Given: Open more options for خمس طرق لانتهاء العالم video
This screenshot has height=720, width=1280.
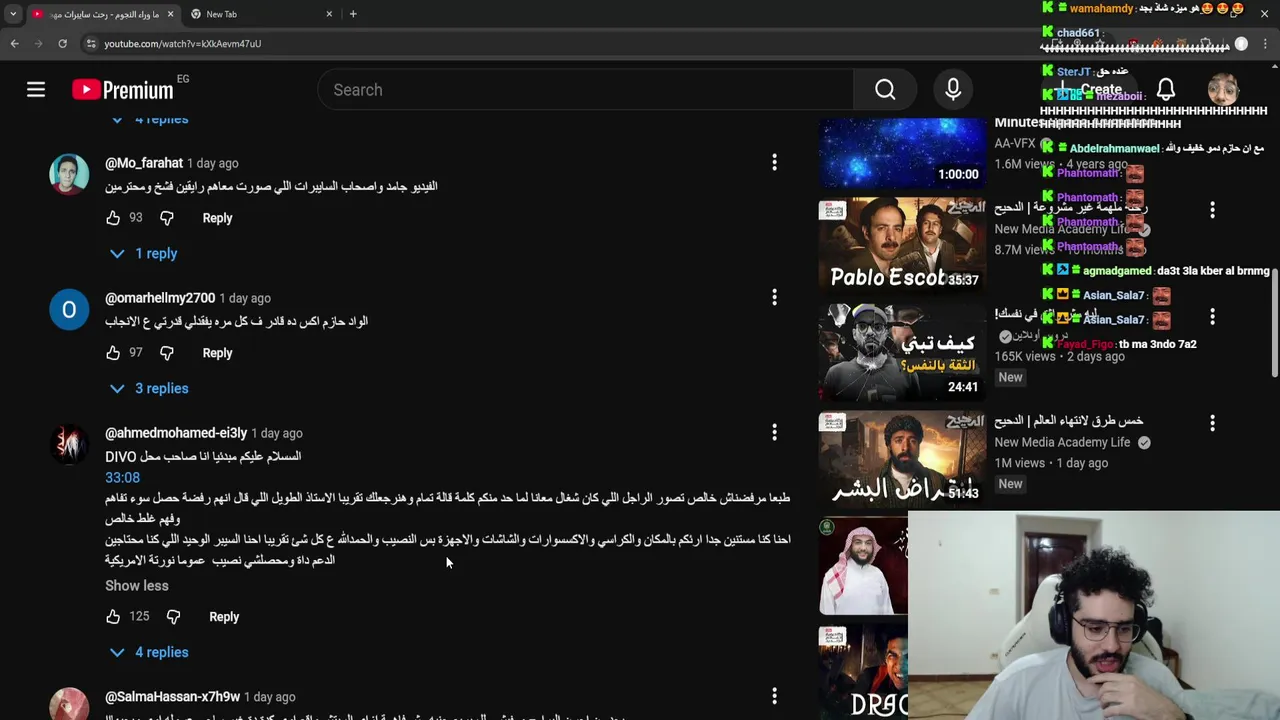Looking at the screenshot, I should coord(1212,424).
